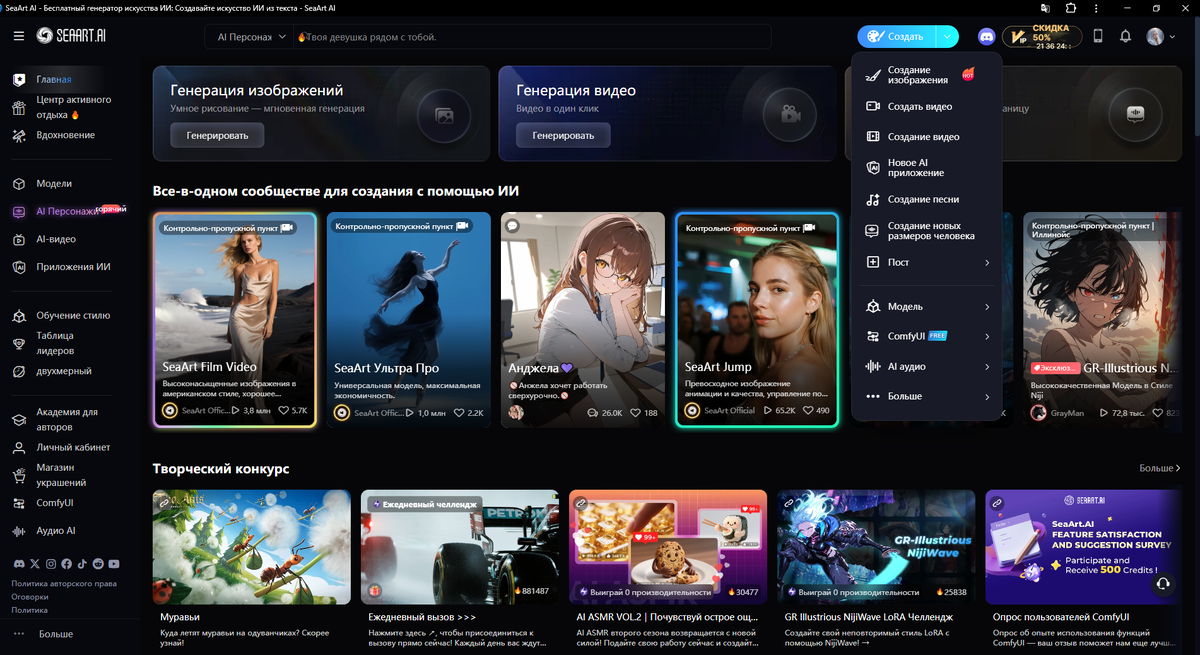Open the Facebook link in the sidebar footer

66,564
